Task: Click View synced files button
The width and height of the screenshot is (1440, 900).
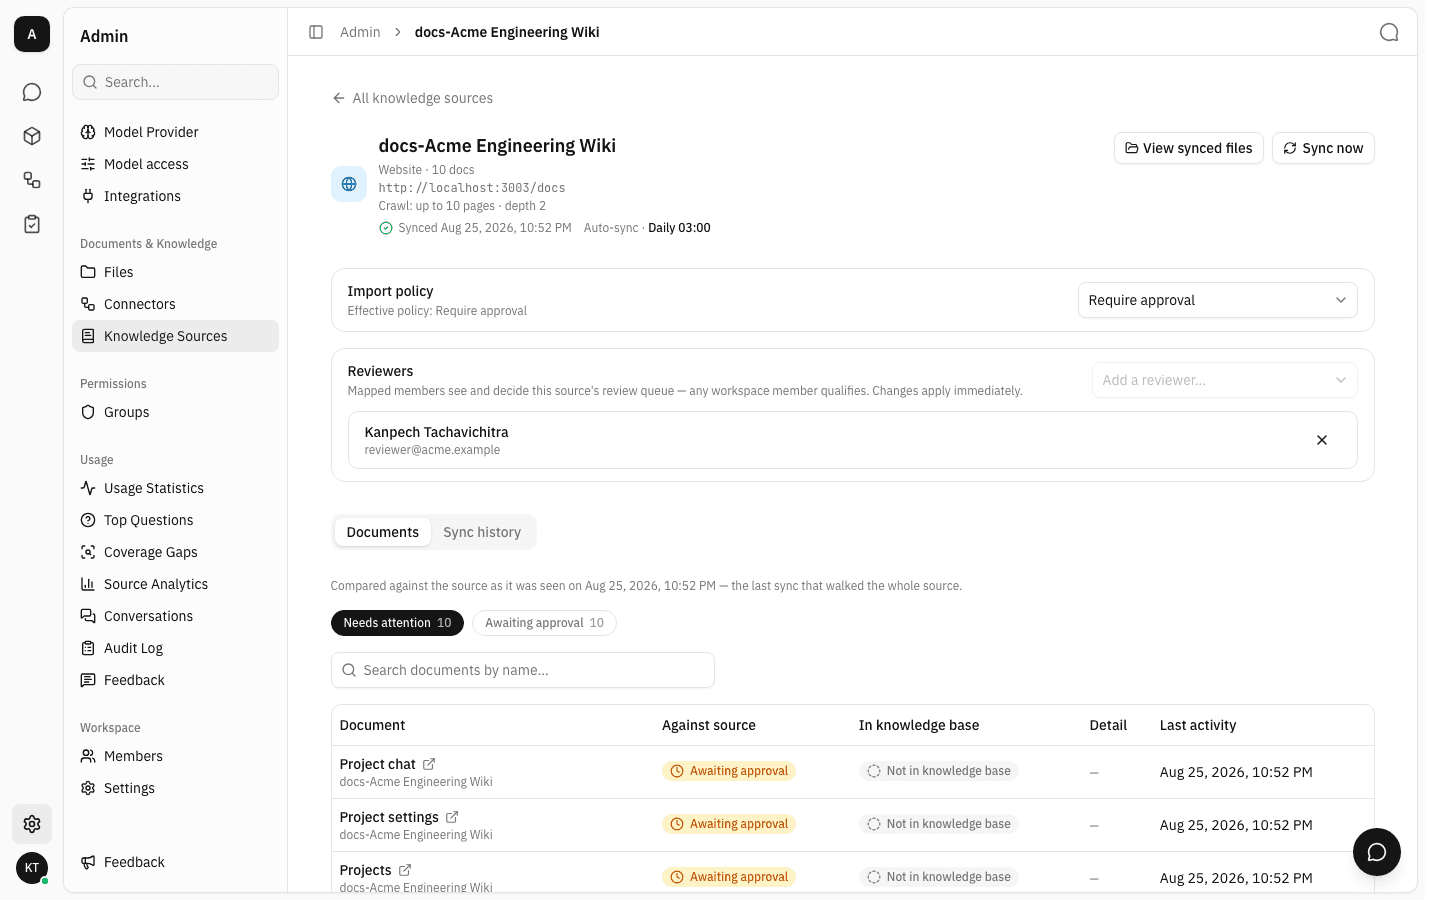Action: (x=1188, y=148)
